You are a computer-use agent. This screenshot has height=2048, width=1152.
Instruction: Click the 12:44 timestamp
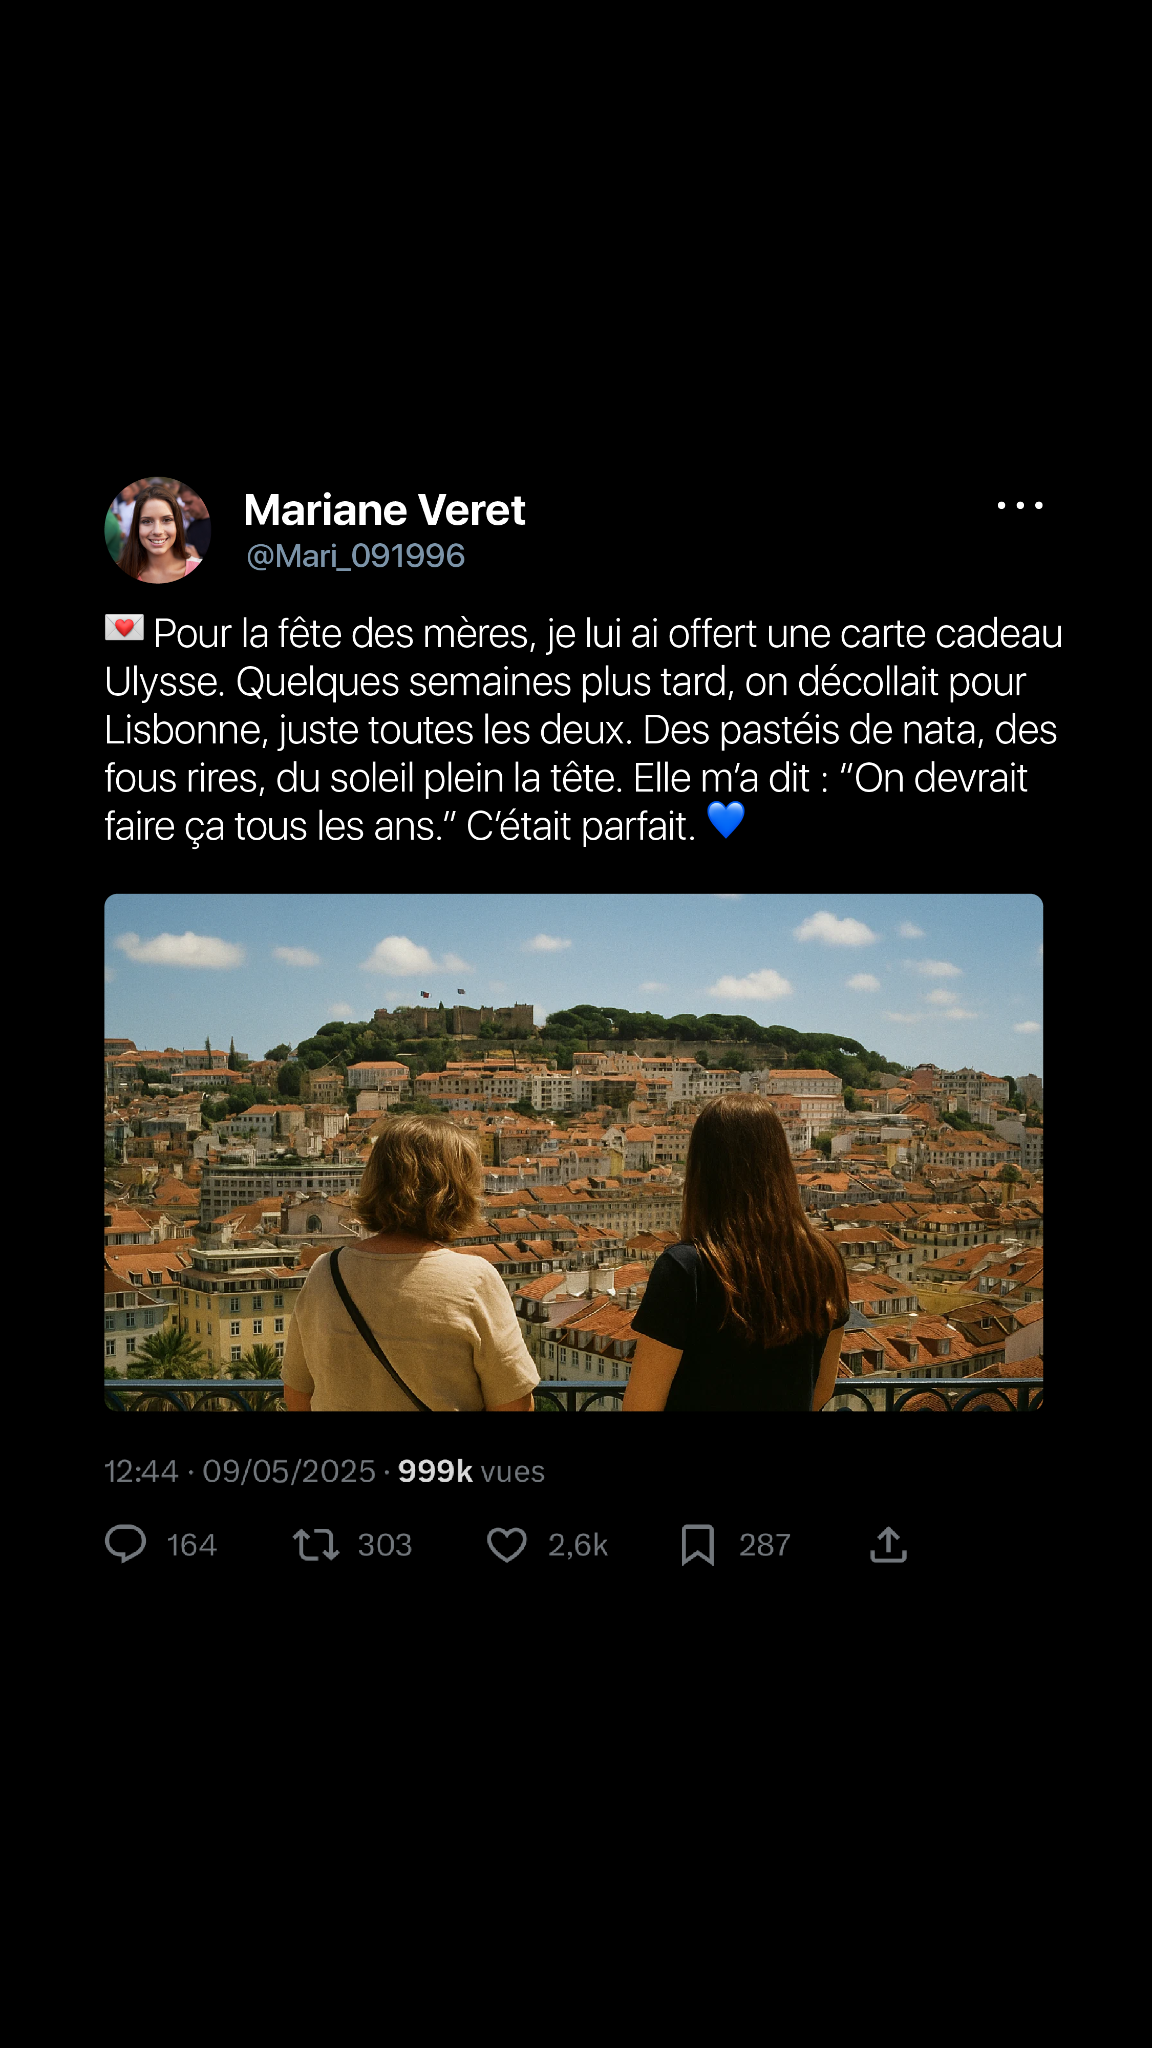[x=141, y=1471]
